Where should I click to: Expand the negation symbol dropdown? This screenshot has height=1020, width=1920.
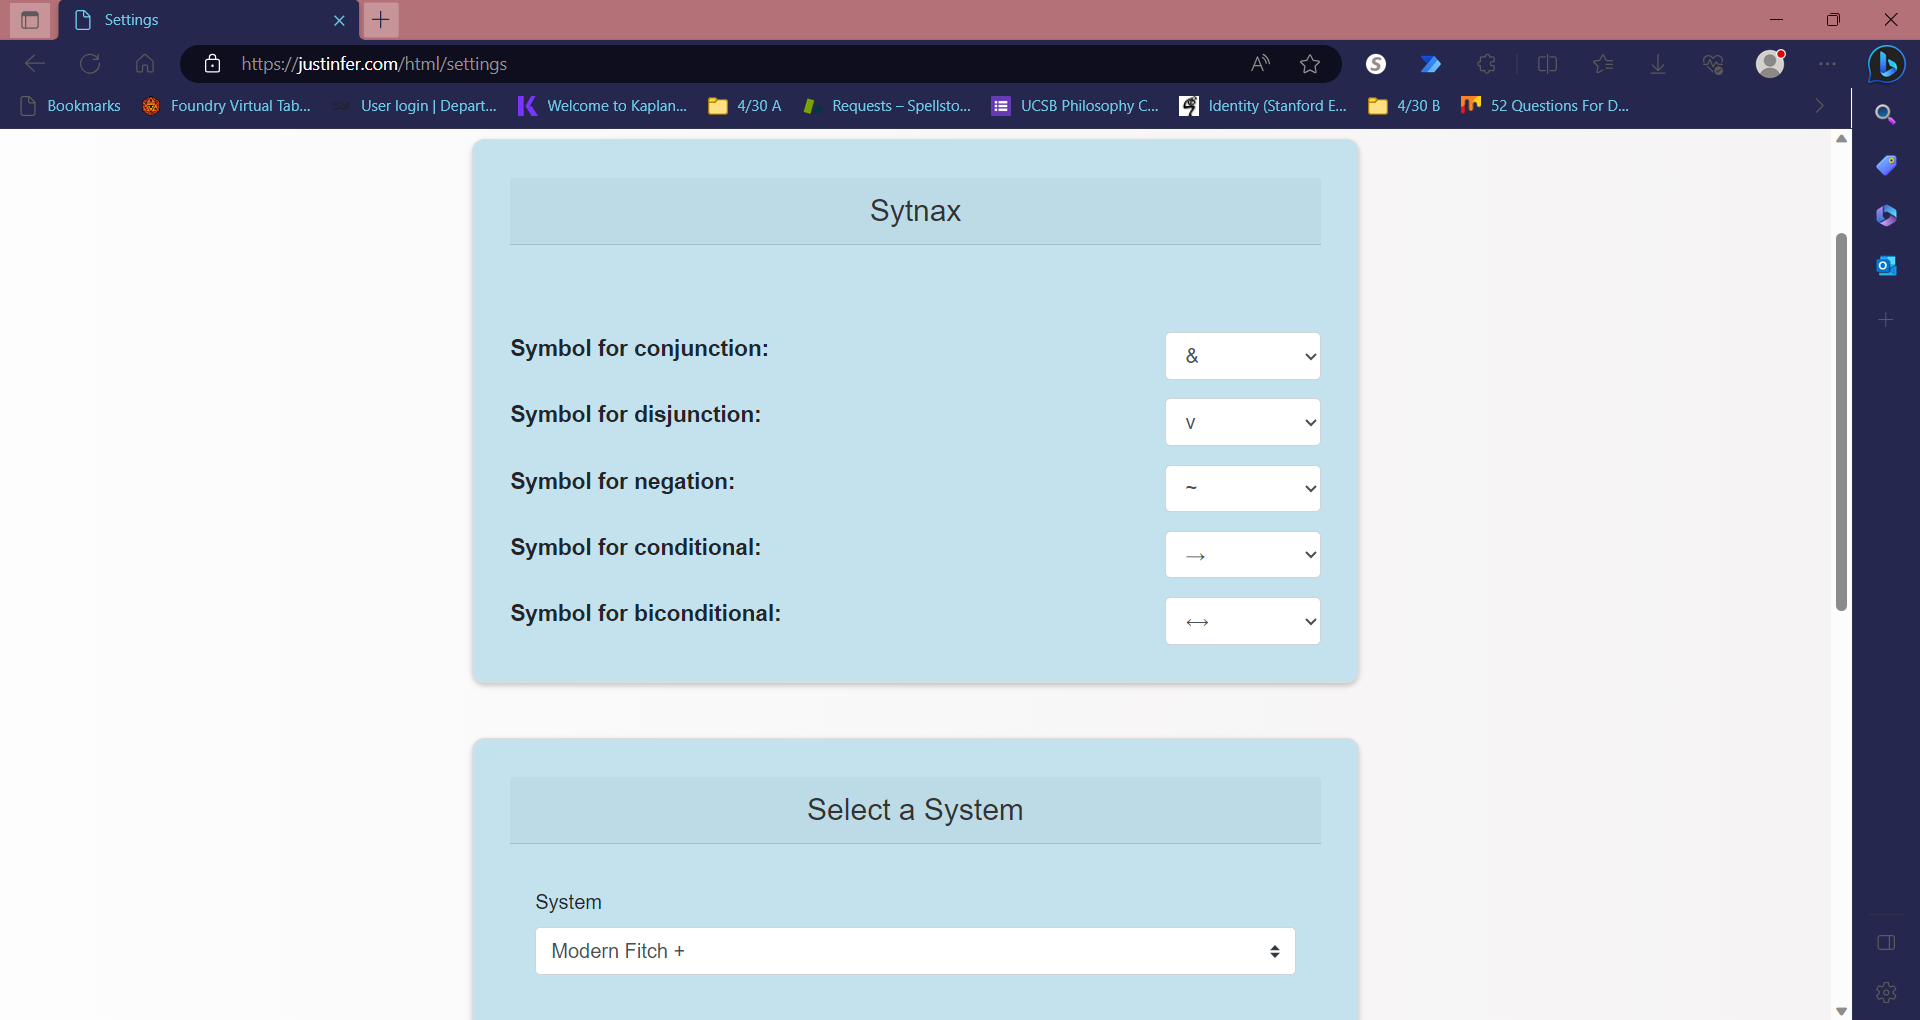coord(1242,489)
